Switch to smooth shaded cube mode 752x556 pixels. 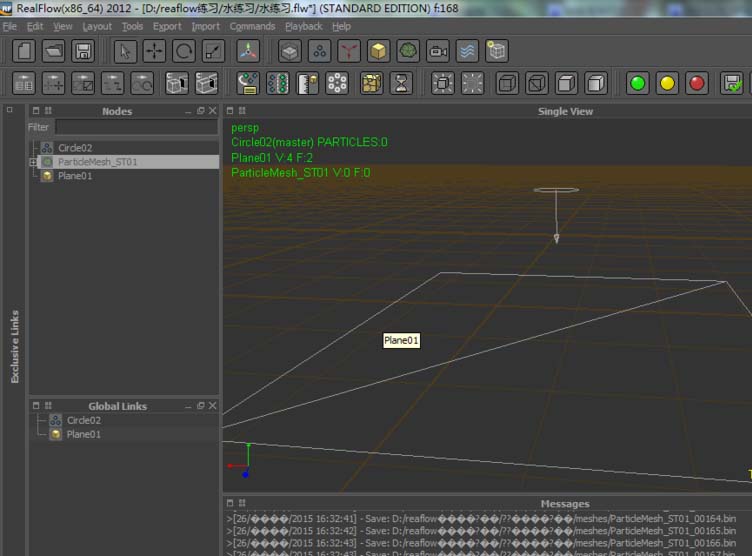[595, 83]
